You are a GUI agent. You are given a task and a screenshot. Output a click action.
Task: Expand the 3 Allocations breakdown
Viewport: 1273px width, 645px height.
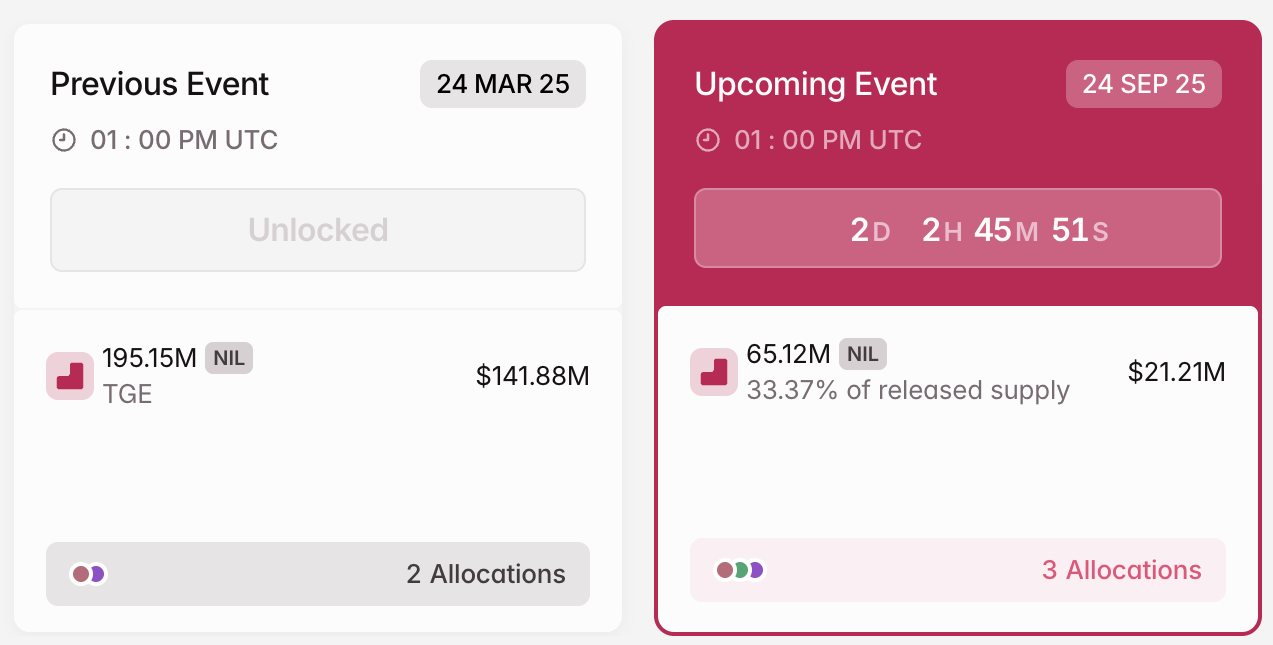click(1121, 570)
